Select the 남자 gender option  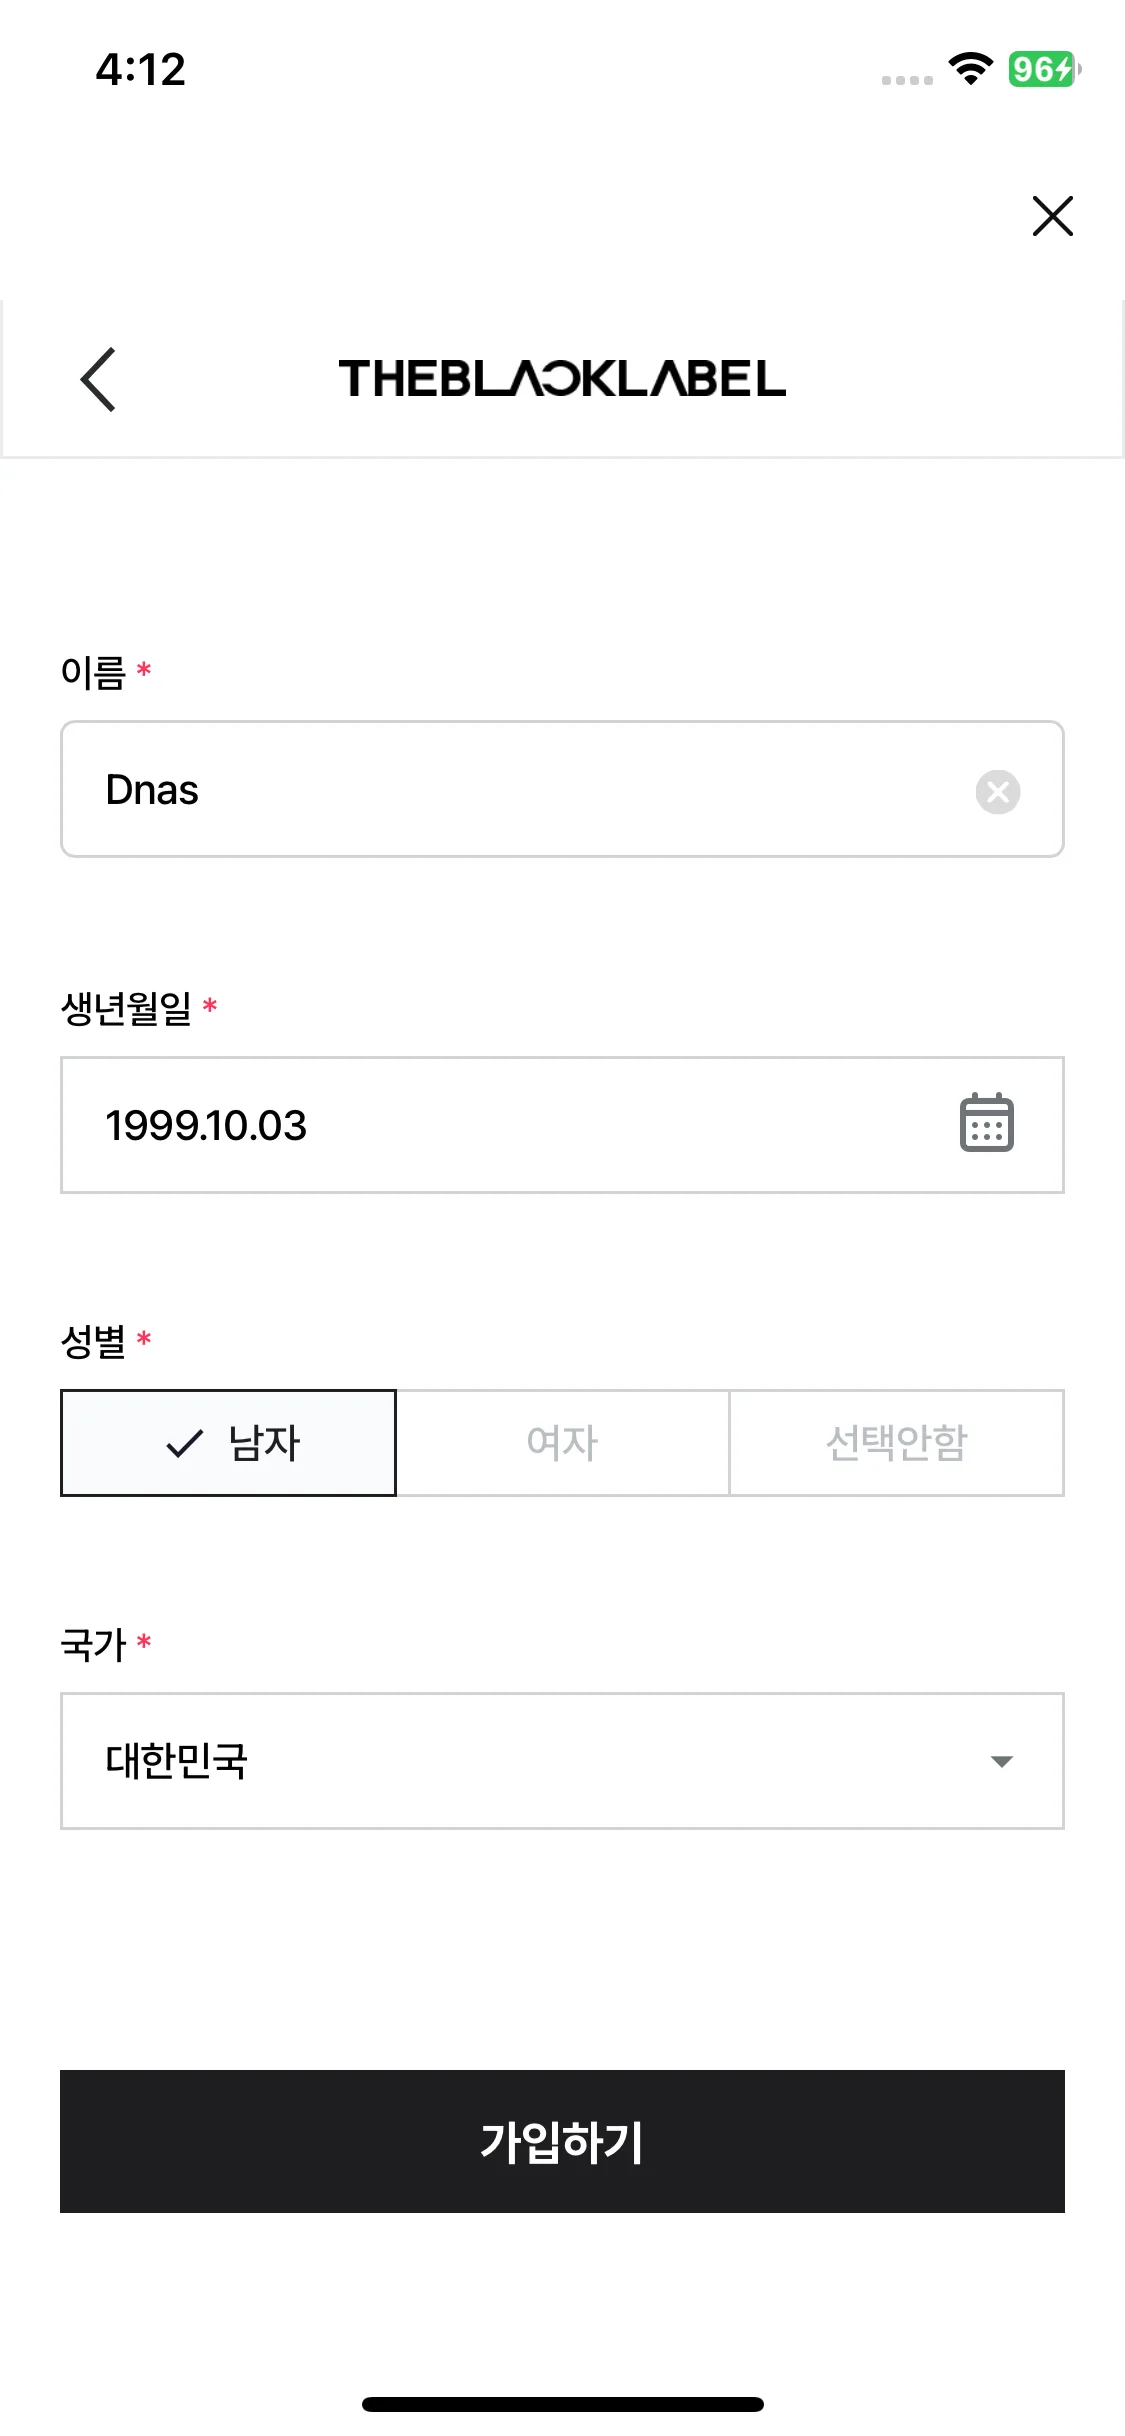tap(264, 1443)
